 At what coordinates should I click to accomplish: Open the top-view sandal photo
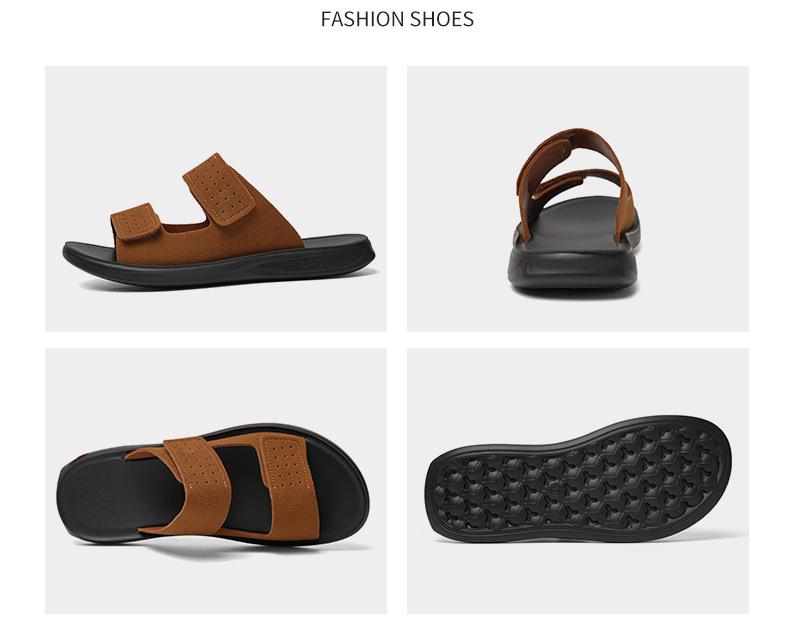tap(216, 481)
